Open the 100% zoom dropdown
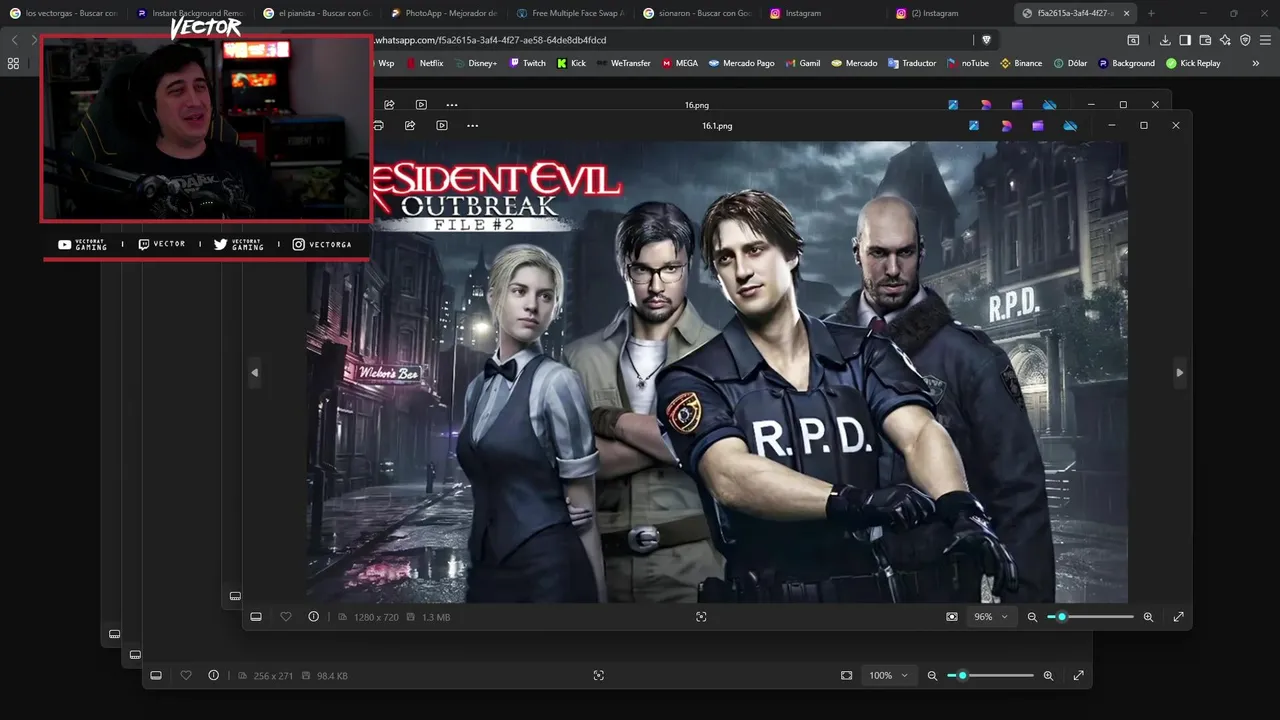The height and width of the screenshot is (720, 1280). [889, 676]
